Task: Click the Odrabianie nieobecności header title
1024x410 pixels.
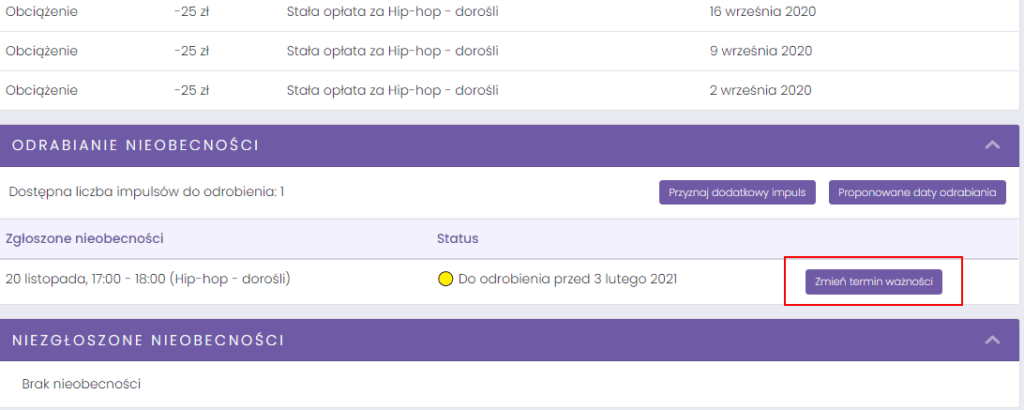Action: [135, 146]
